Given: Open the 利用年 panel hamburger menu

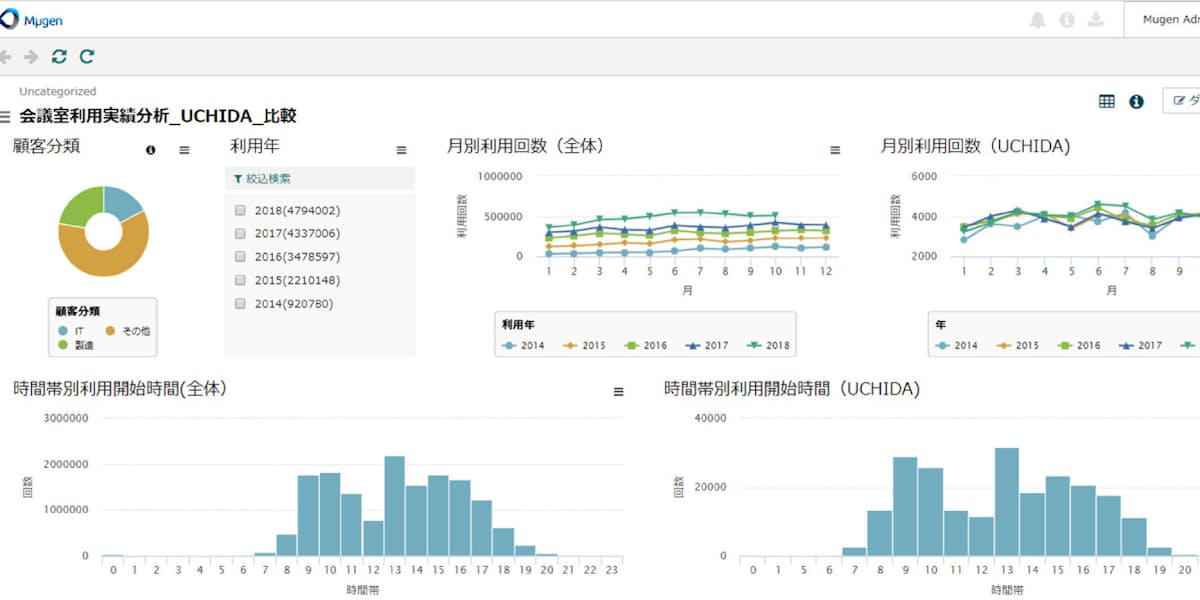Looking at the screenshot, I should 401,150.
